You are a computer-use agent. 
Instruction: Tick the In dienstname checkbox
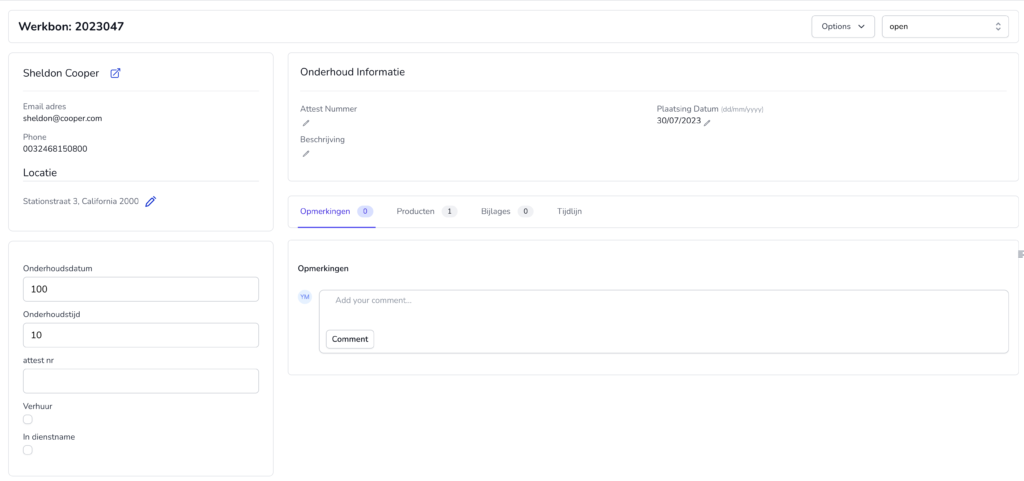point(28,450)
